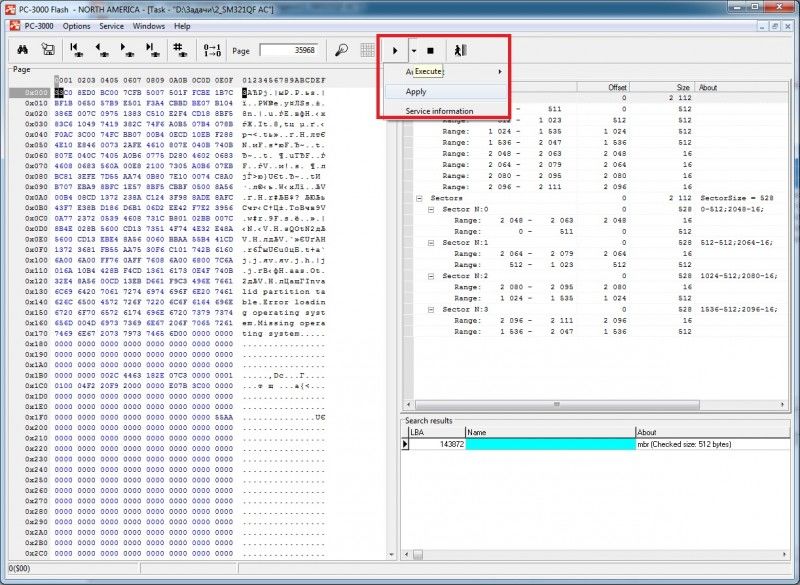Click the horizontal scrollbar of the tree panel
Screen dimensions: 800x585
point(557,404)
